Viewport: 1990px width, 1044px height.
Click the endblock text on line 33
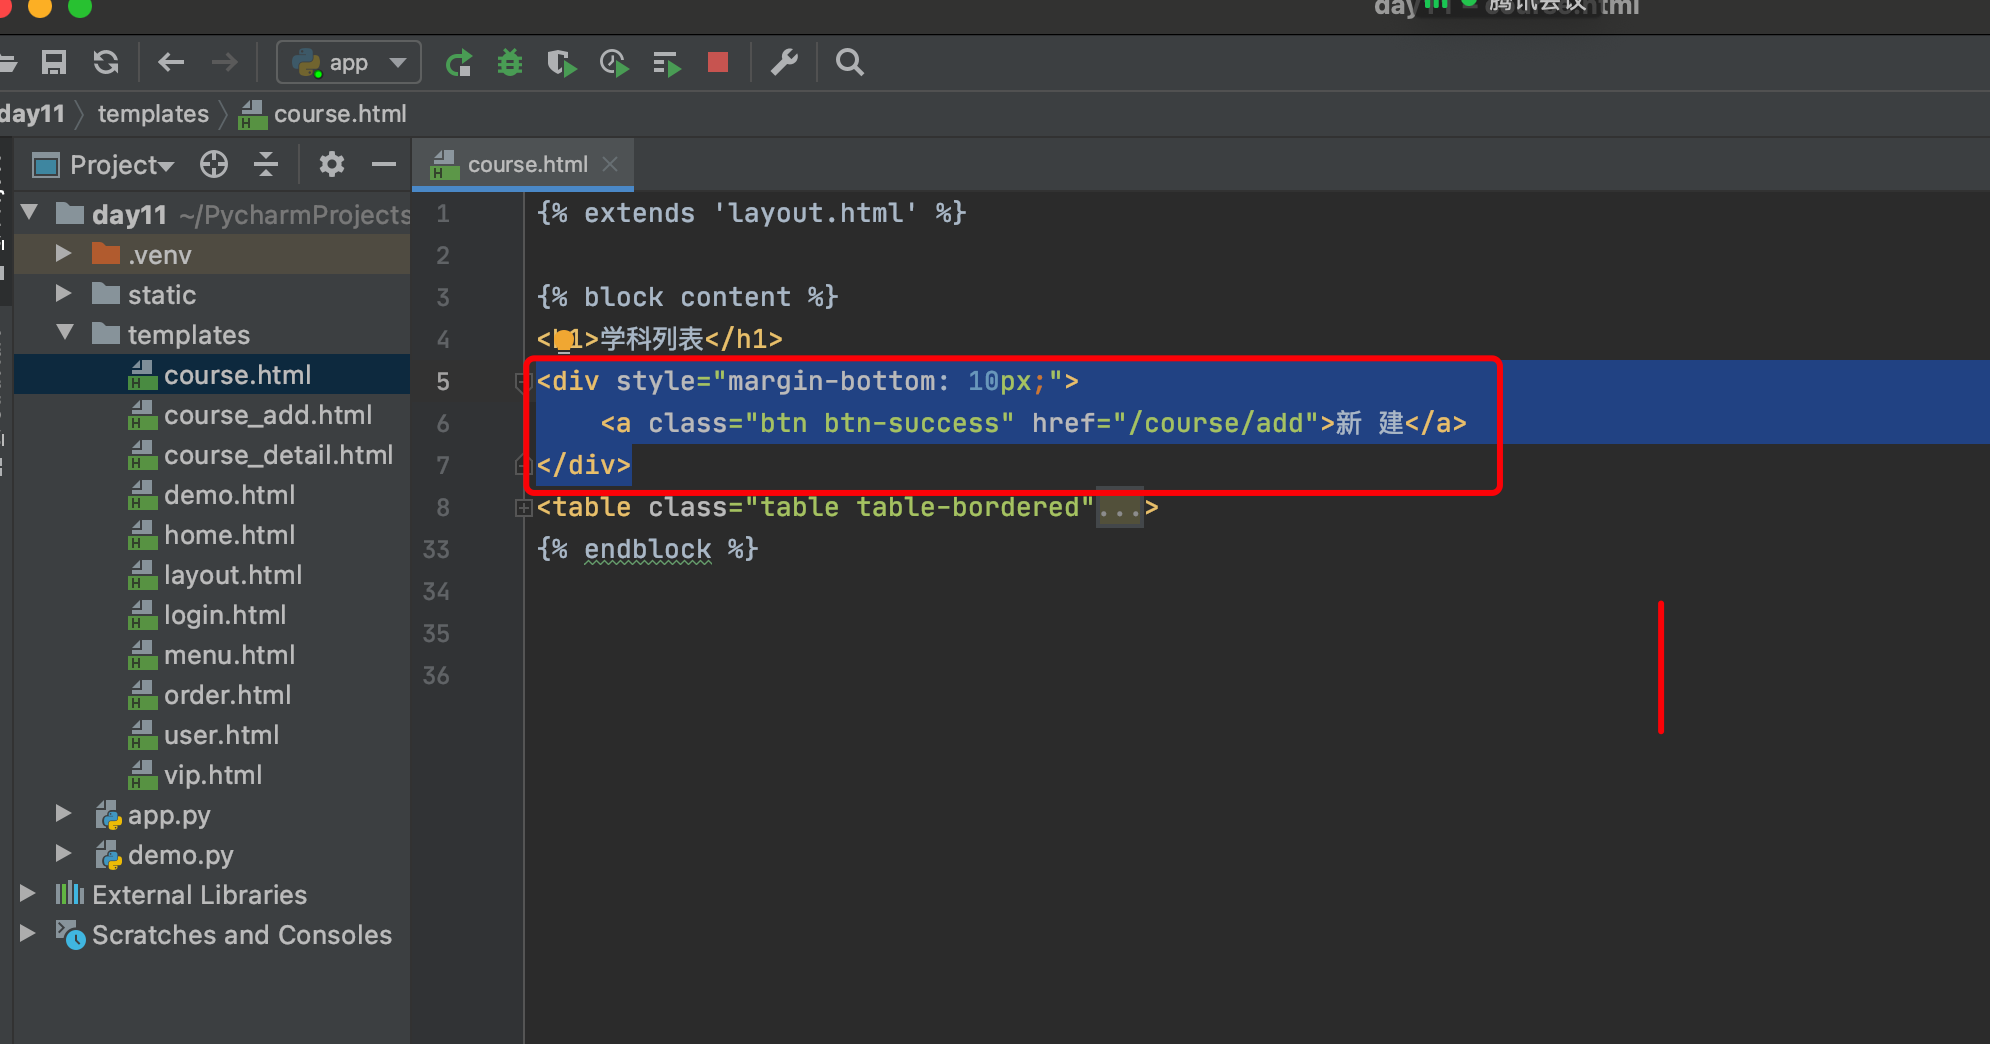[x=648, y=549]
